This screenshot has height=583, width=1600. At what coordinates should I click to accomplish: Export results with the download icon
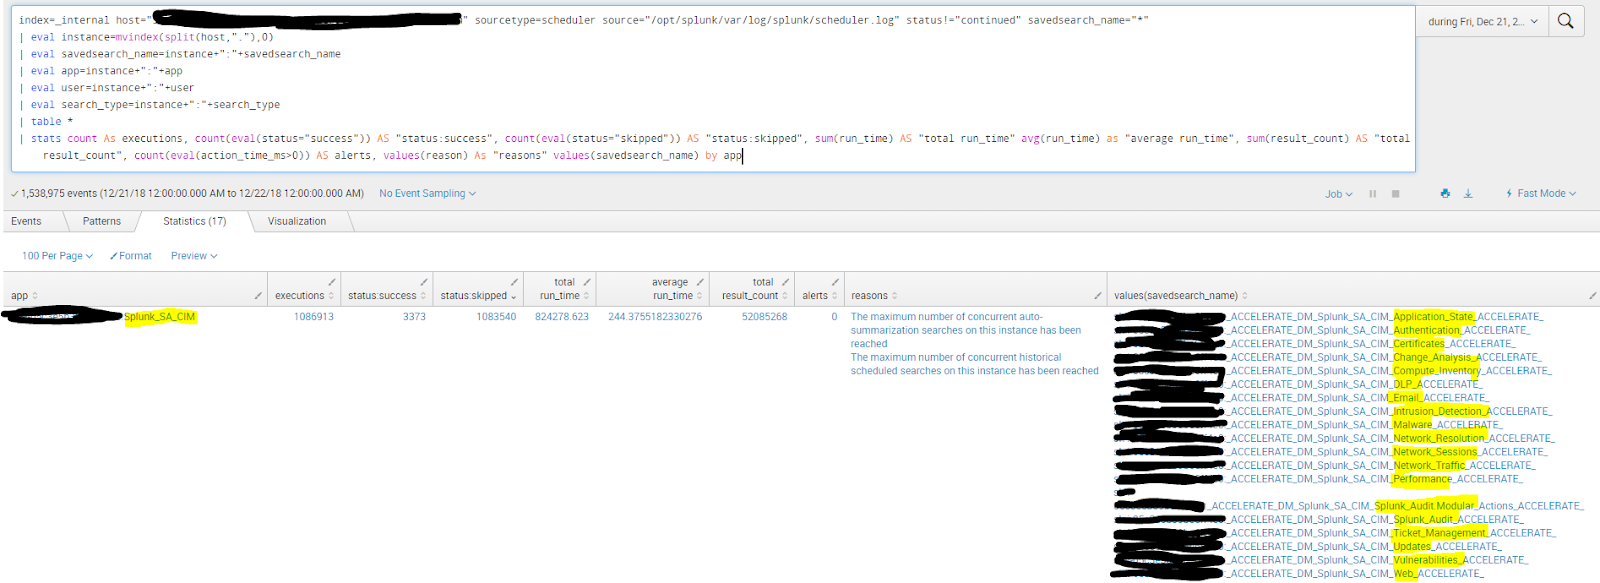point(1468,194)
